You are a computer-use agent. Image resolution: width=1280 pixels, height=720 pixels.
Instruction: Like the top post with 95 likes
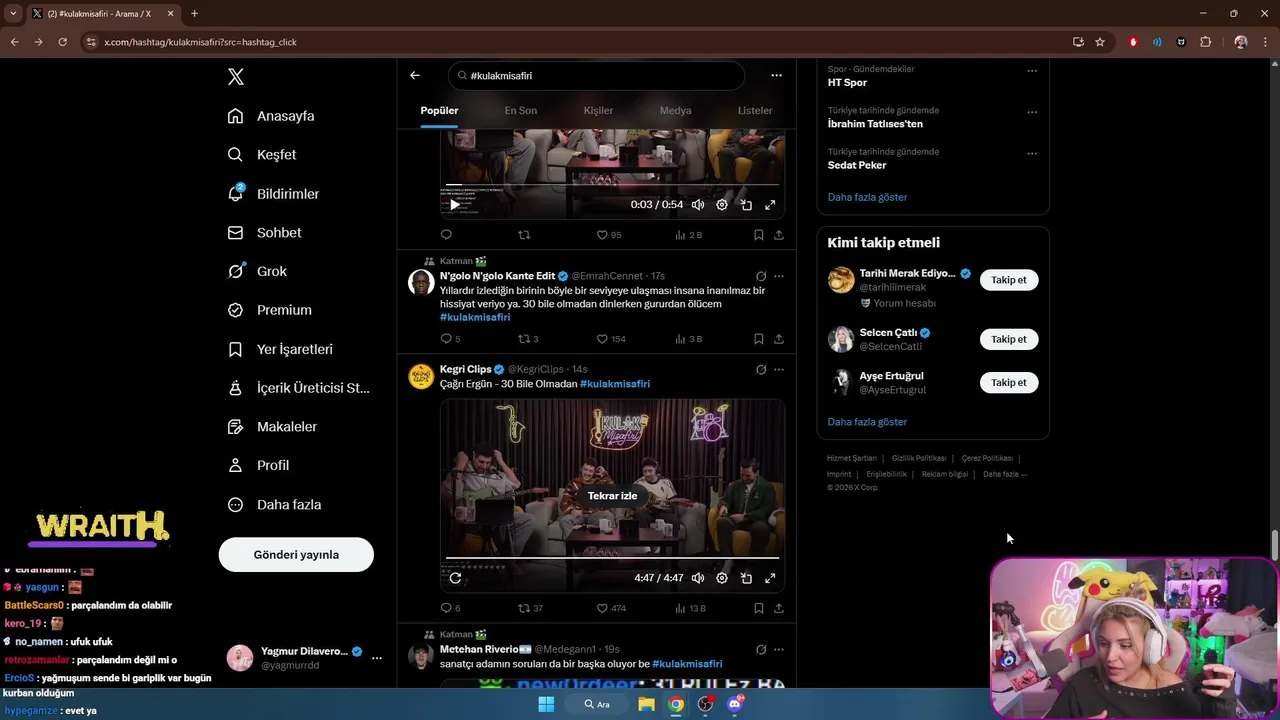[608, 235]
